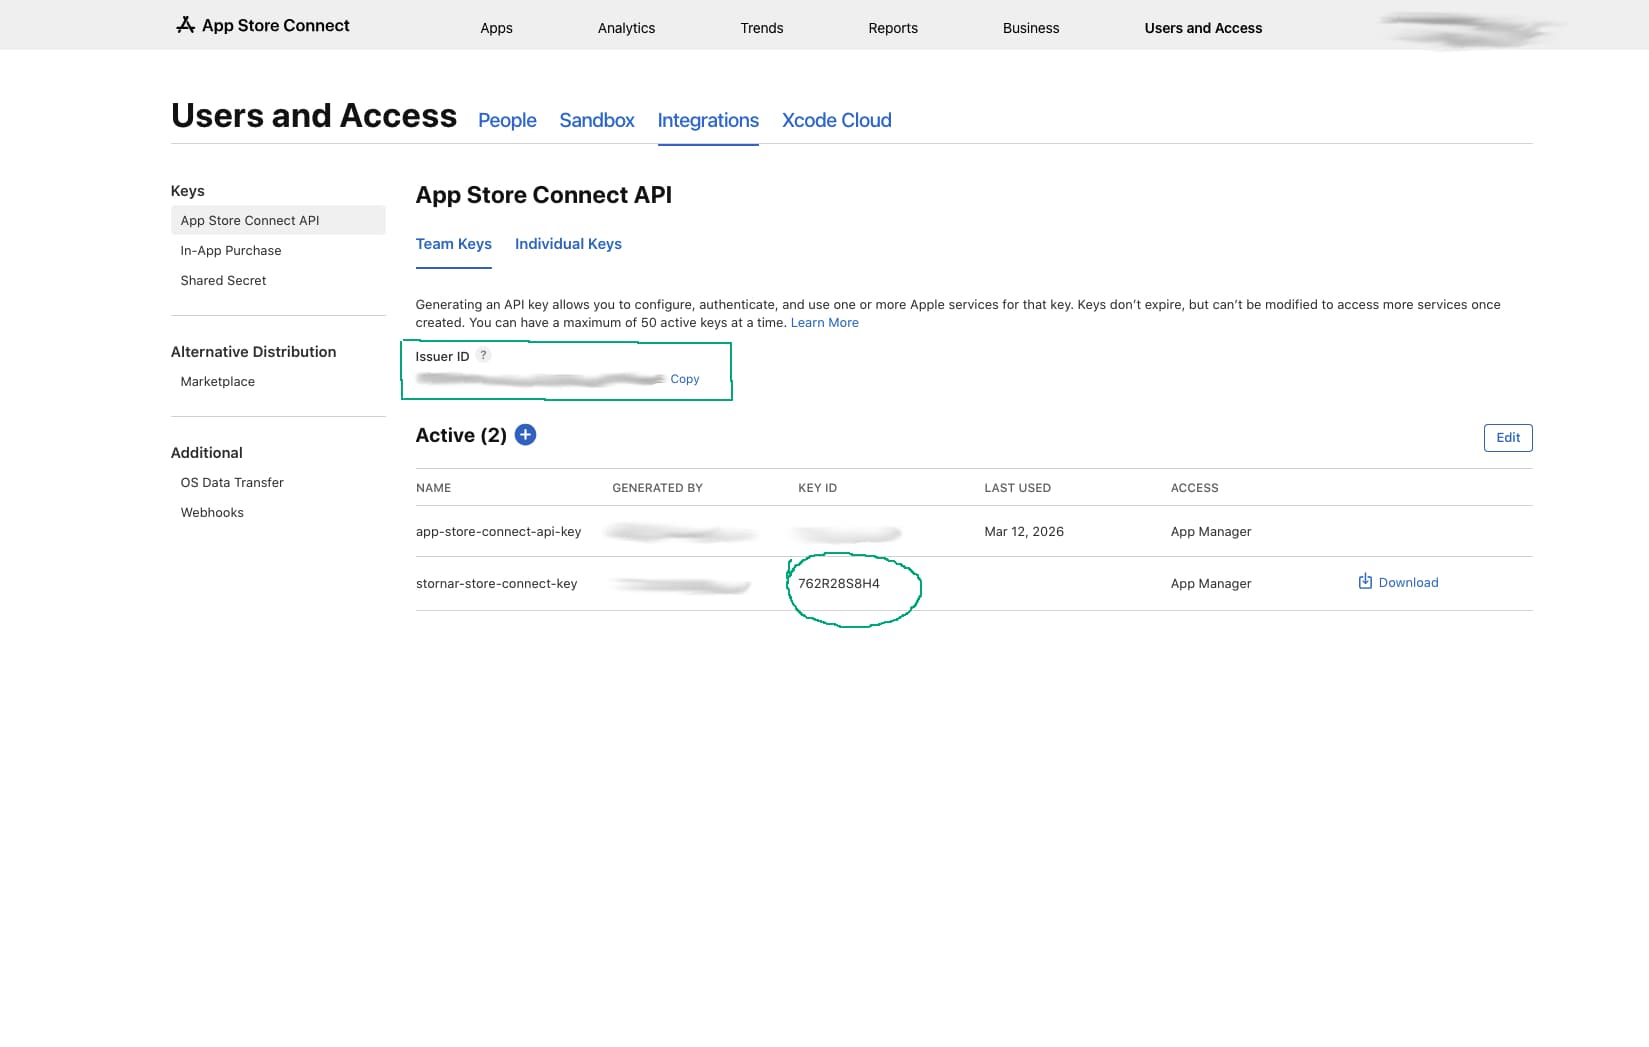This screenshot has width=1649, height=1047.
Task: Switch to the Sandbox tab
Action: 597,120
